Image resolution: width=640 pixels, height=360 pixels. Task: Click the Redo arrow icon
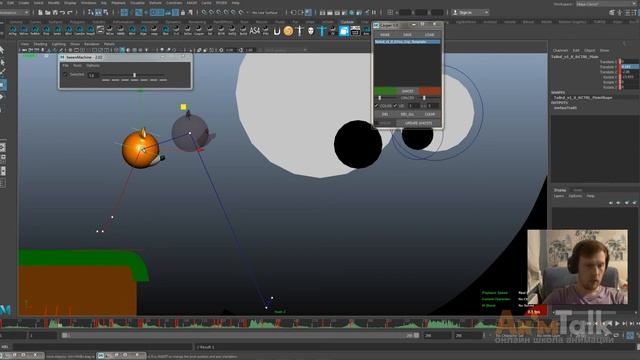(69, 13)
